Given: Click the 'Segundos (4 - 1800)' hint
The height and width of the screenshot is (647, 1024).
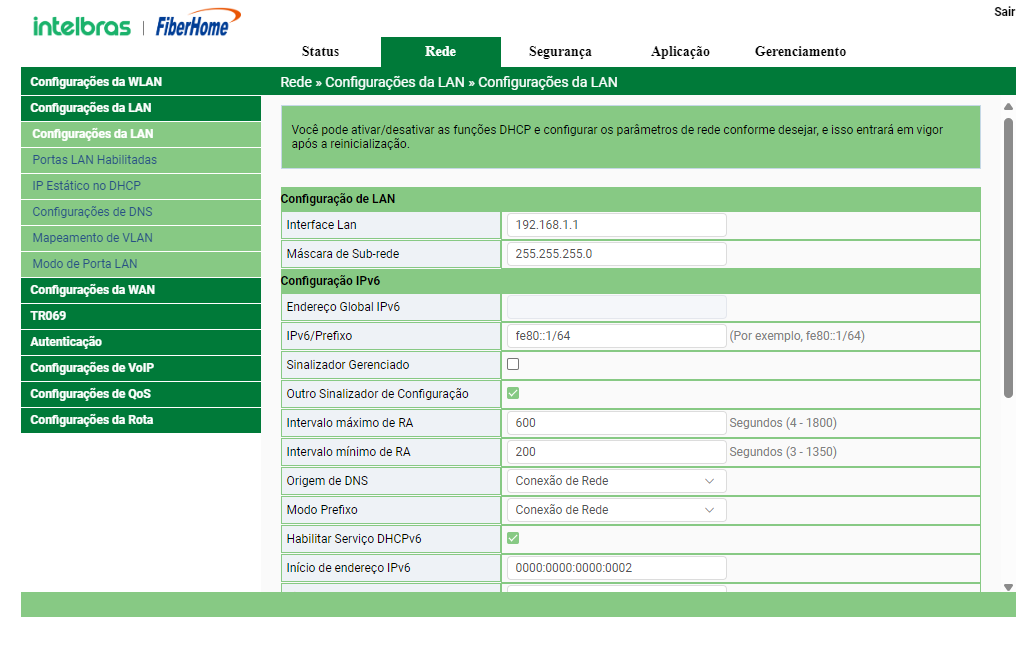Looking at the screenshot, I should (x=783, y=423).
